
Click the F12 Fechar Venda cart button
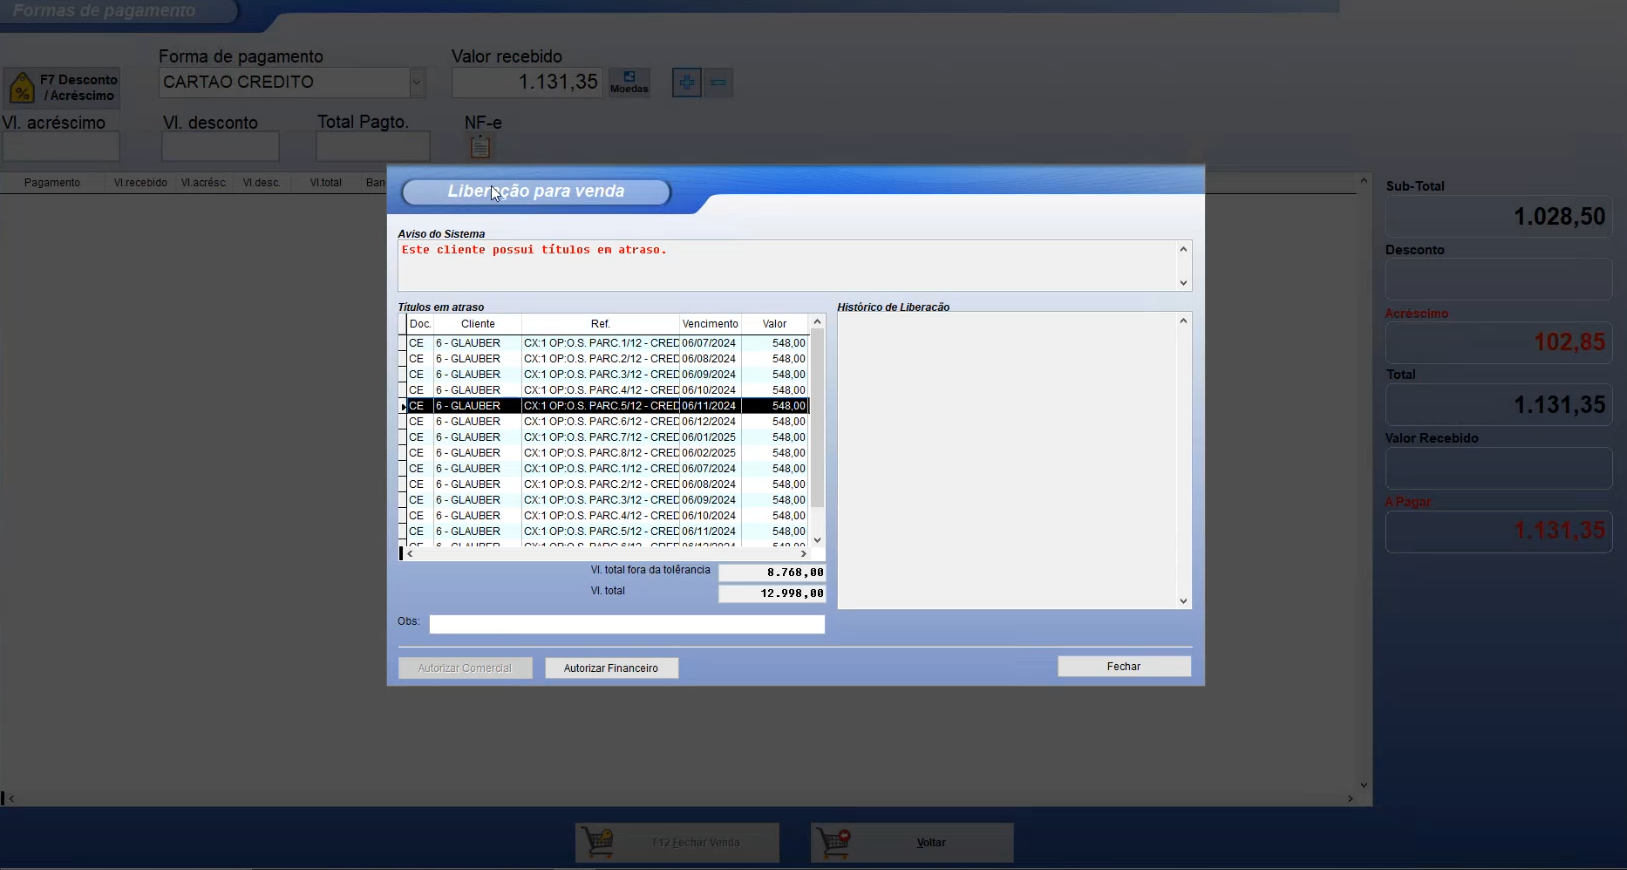677,842
